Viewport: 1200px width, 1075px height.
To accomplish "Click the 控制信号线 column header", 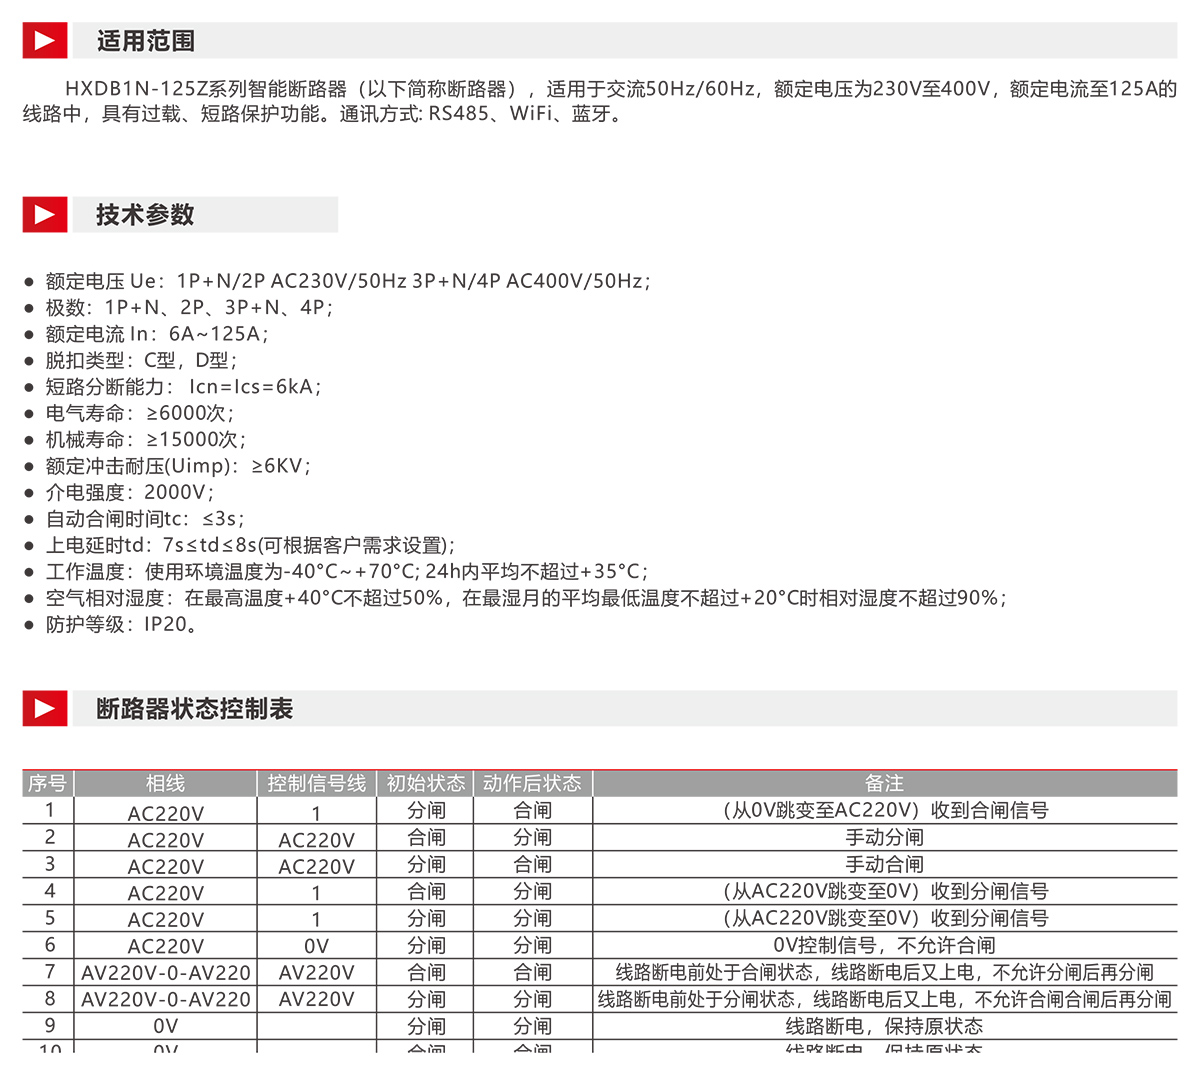I will click(316, 783).
